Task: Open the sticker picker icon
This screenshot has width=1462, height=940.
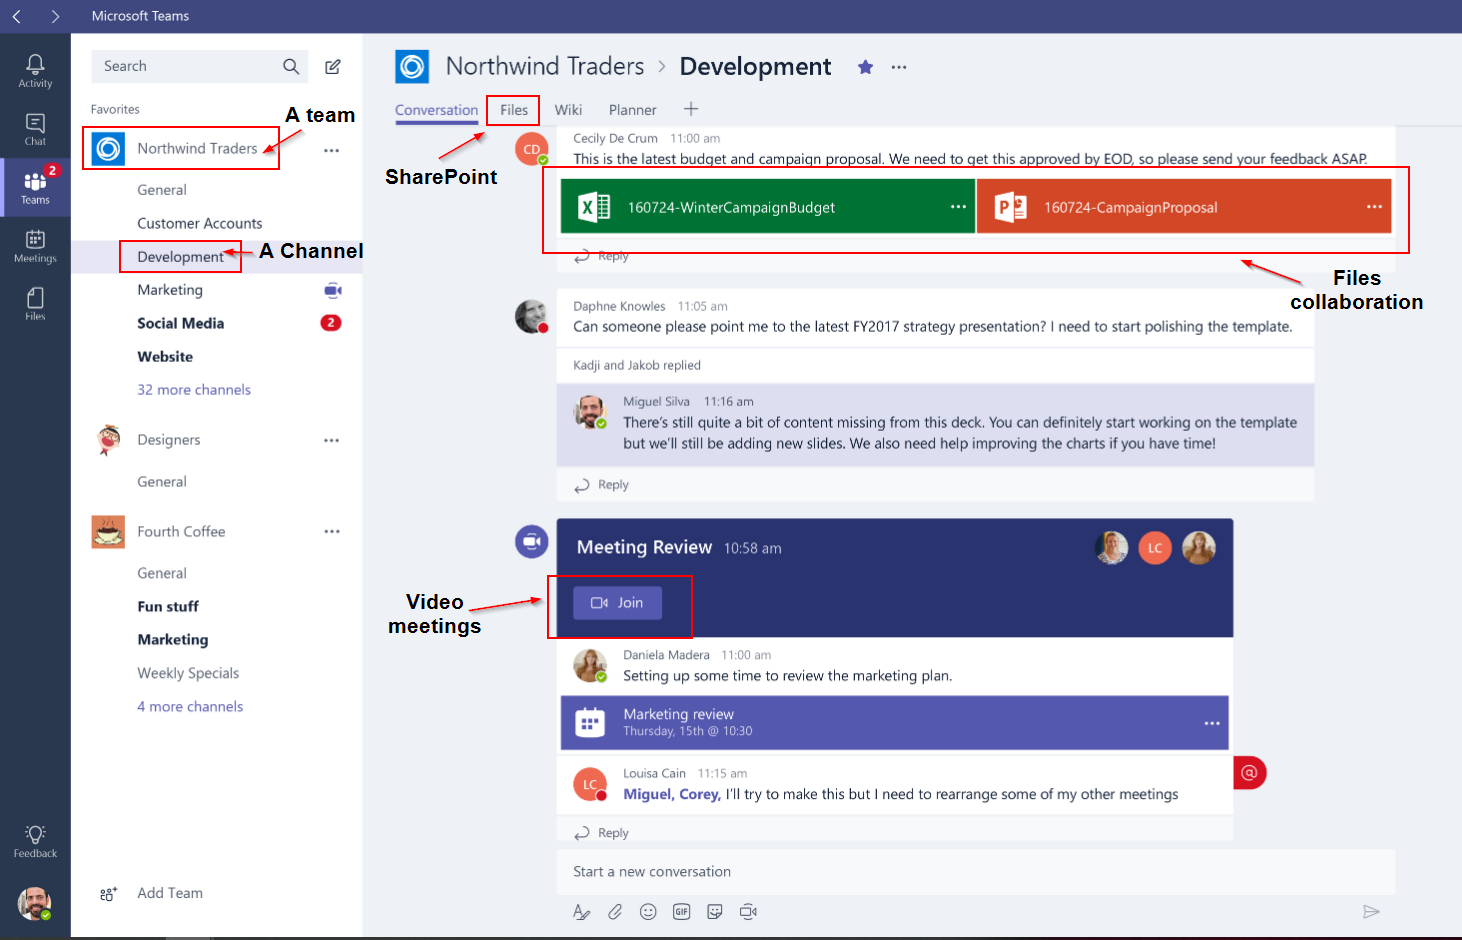Action: pos(714,912)
